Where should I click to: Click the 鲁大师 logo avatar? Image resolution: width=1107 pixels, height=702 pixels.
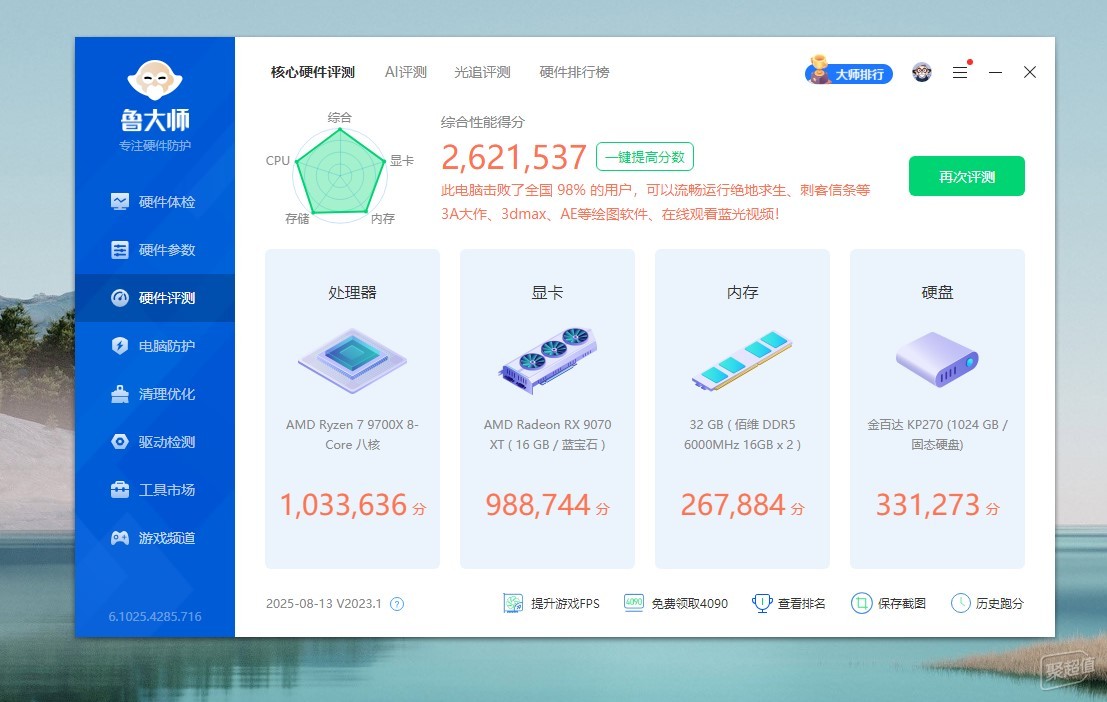tap(155, 80)
